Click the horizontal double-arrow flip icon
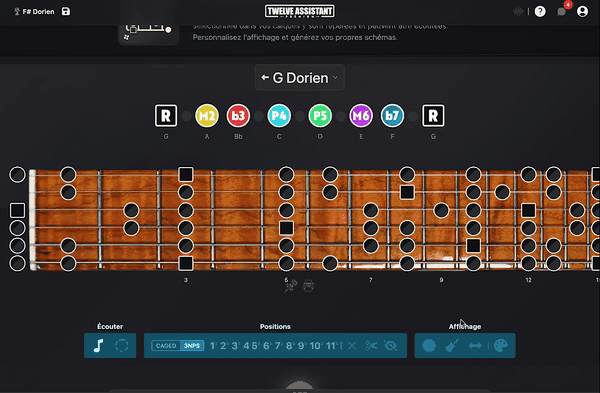This screenshot has width=600, height=393. click(x=475, y=346)
